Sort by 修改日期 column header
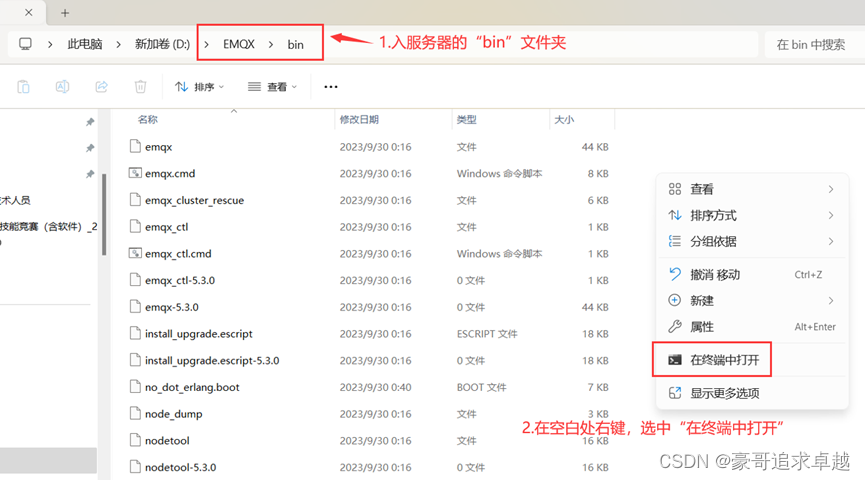 point(359,119)
